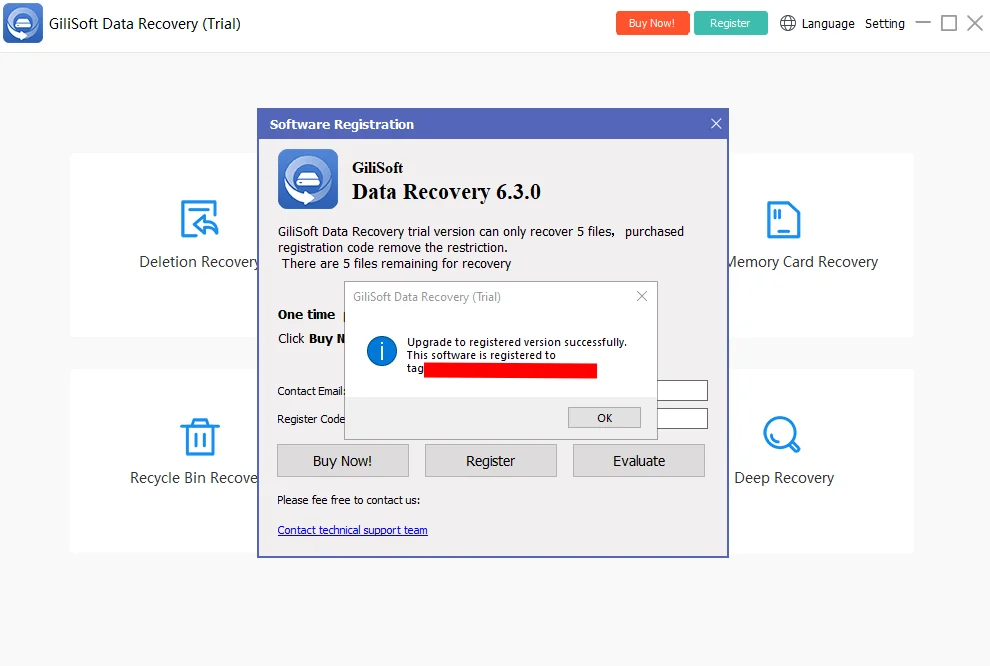The image size is (990, 666).
Task: Click 'Please fee free to contact us' text
Action: coord(349,500)
